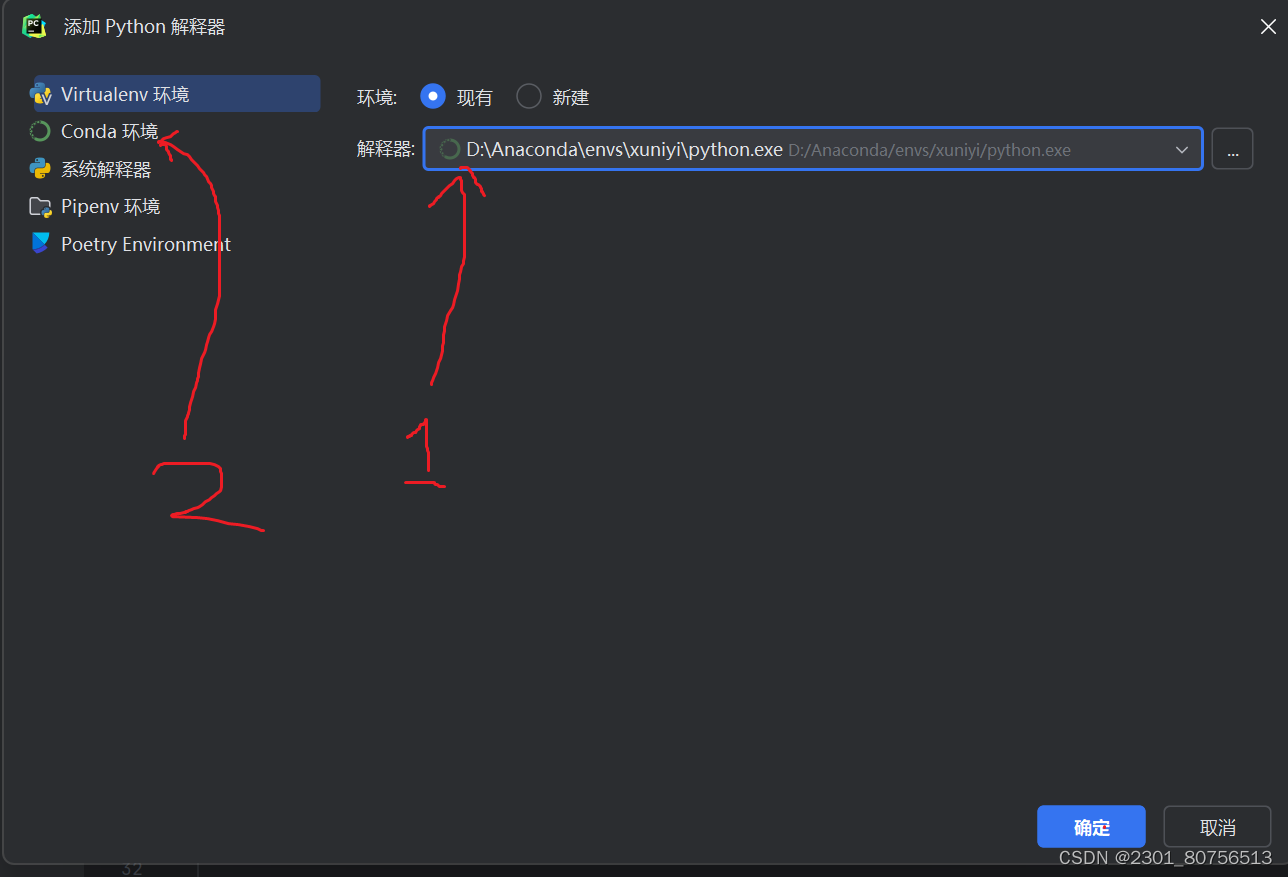Cancel the dialog with 取消

pyautogui.click(x=1217, y=827)
